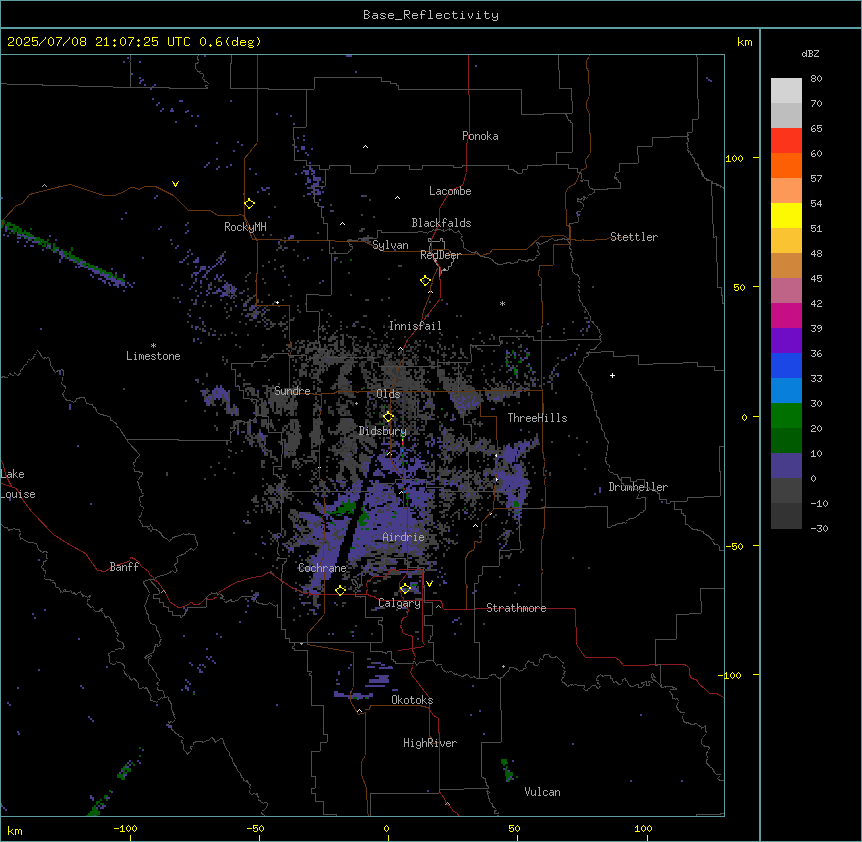
Task: Select the white asterisk marker east of Innisfail
Action: tap(502, 303)
